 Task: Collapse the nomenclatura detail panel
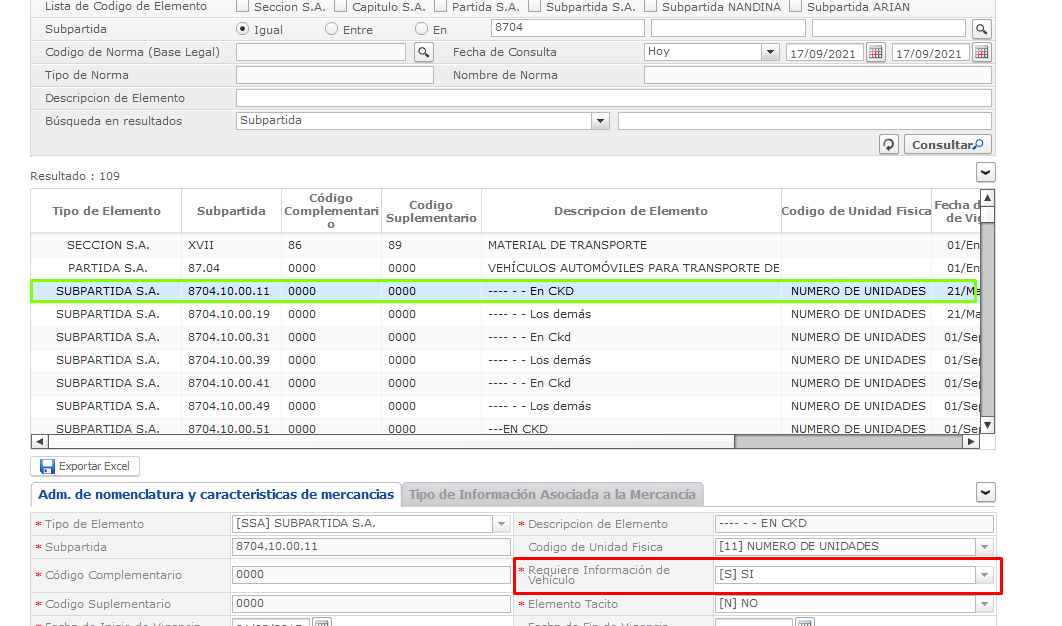point(985,493)
